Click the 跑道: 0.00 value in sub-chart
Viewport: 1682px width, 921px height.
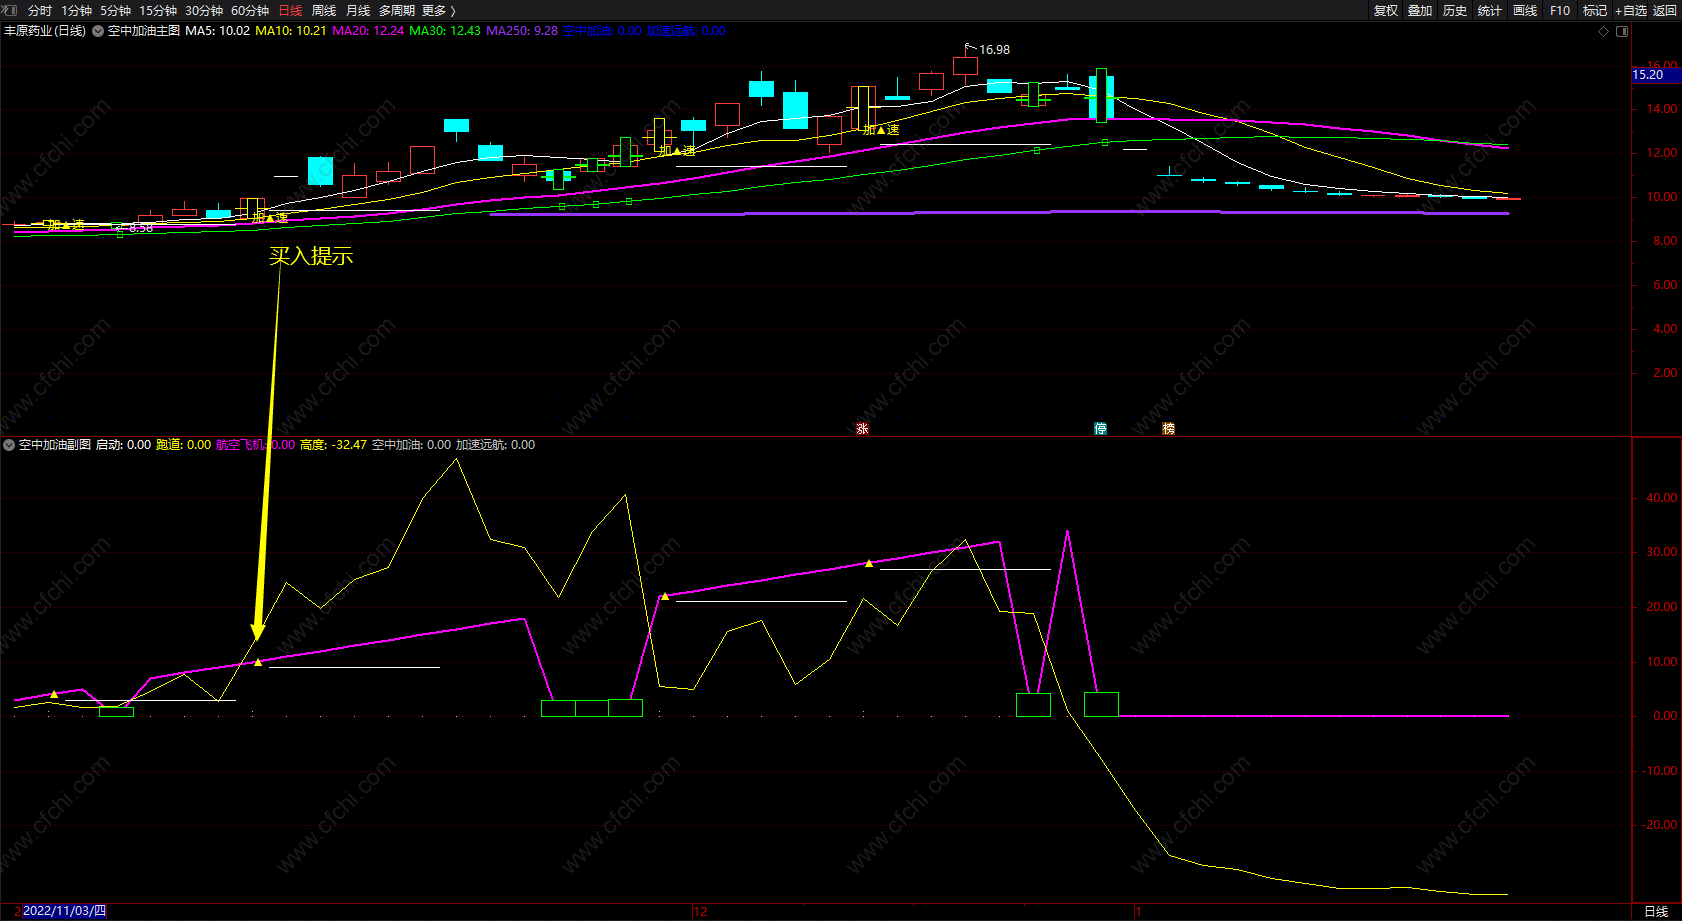184,445
